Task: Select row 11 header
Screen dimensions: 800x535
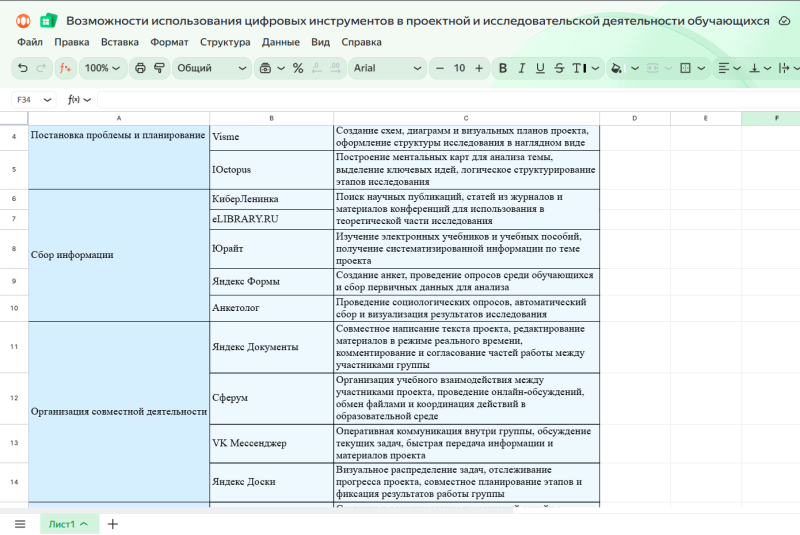Action: [14, 347]
